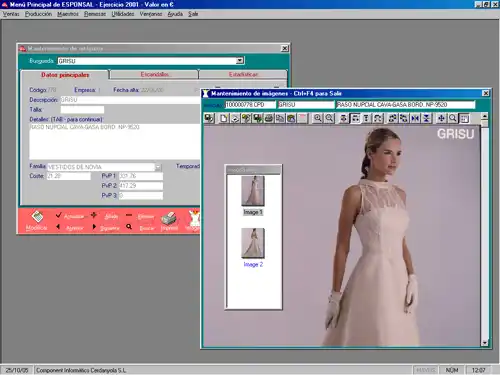The image size is (500, 375).
Task: Zoom out with the minus magnifier icon
Action: click(329, 118)
